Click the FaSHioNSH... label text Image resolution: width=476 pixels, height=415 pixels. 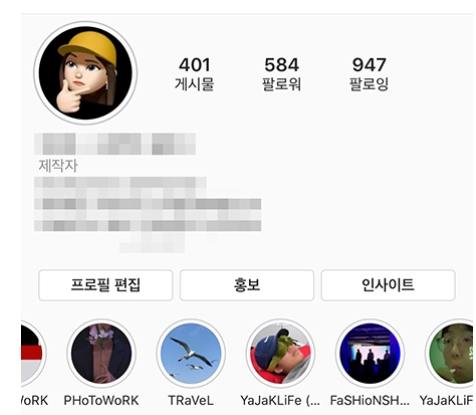(x=370, y=400)
